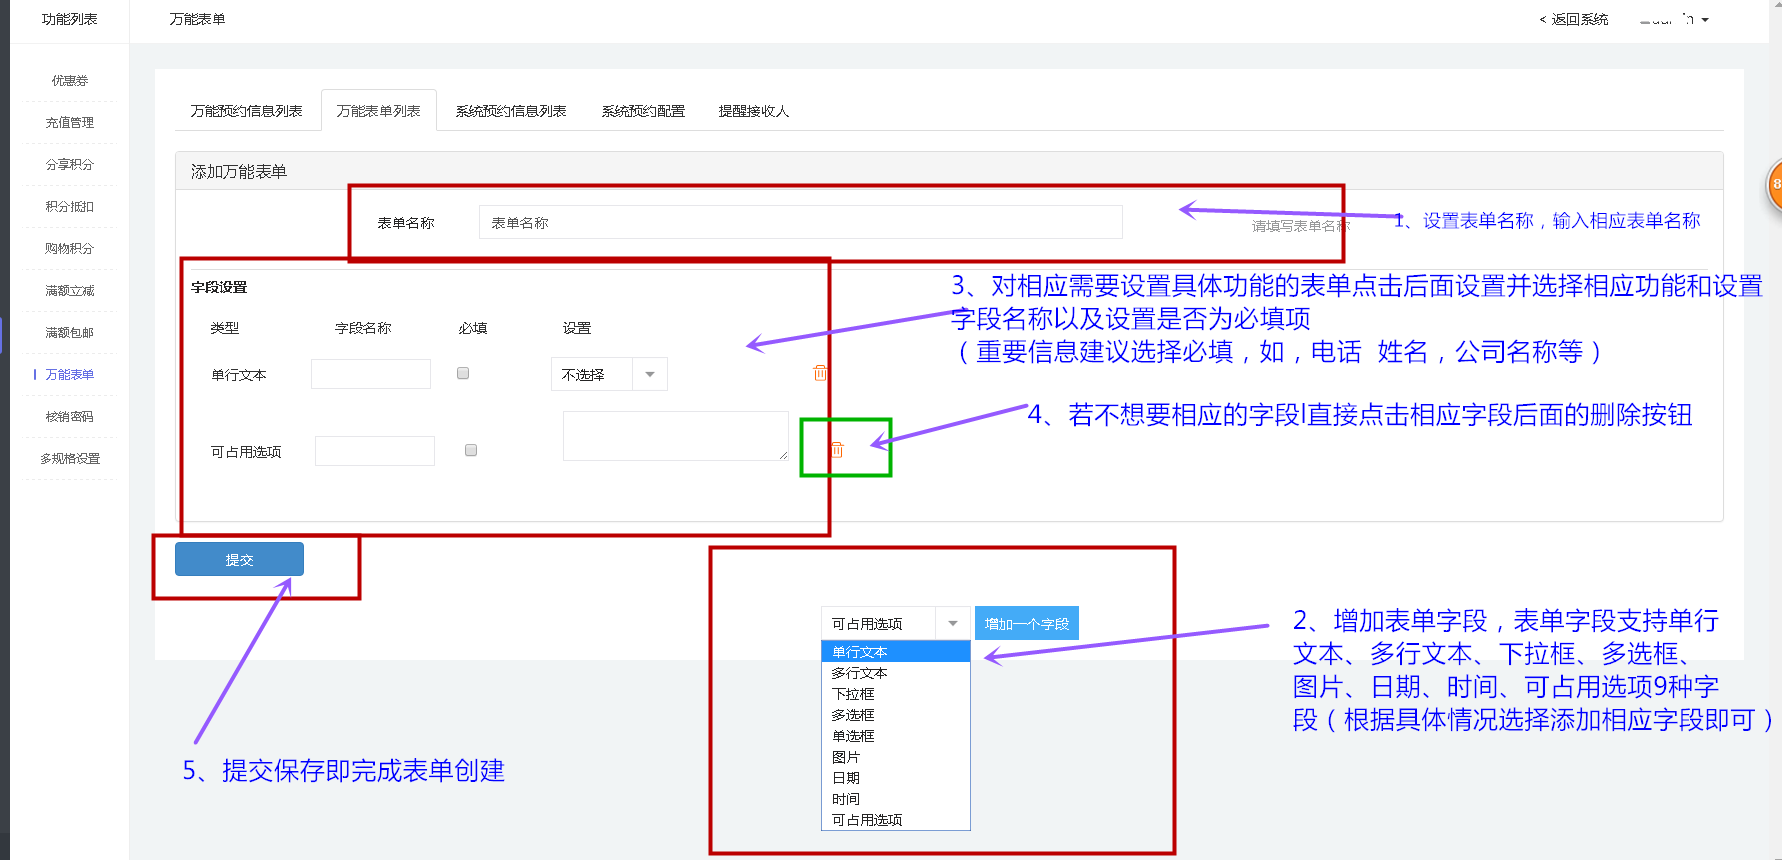Image resolution: width=1782 pixels, height=860 pixels.
Task: Click the 增加一个字段 button
Action: (1026, 623)
